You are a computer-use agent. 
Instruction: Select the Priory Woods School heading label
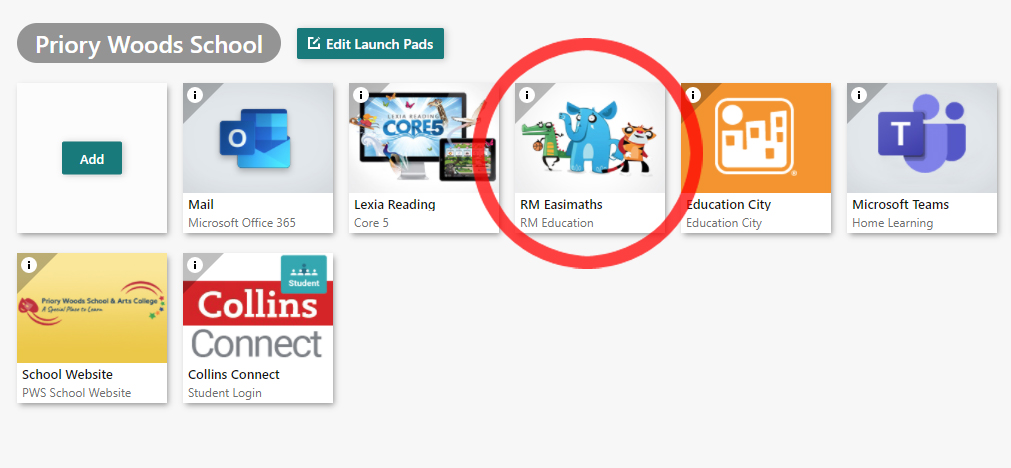click(149, 44)
